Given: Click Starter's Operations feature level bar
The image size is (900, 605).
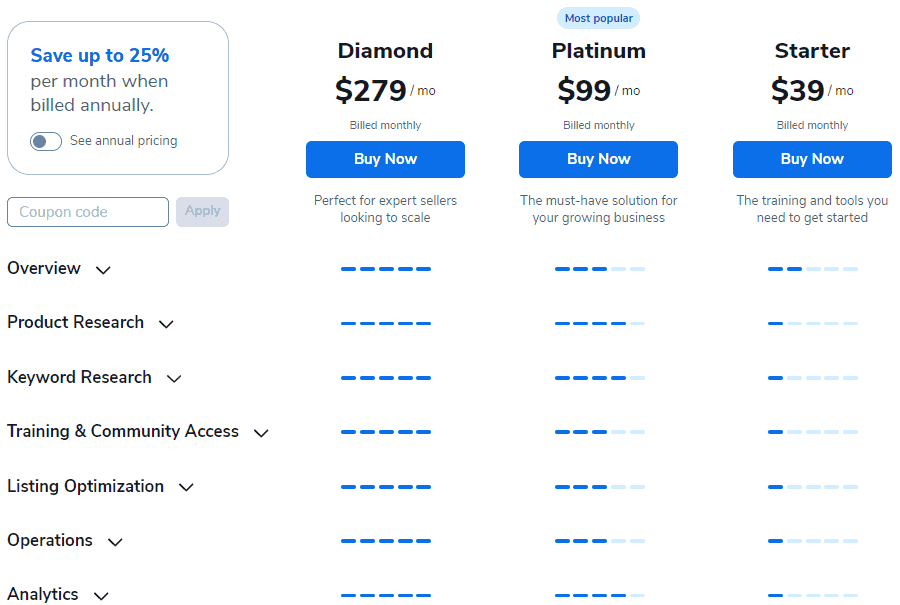Looking at the screenshot, I should click(x=813, y=541).
